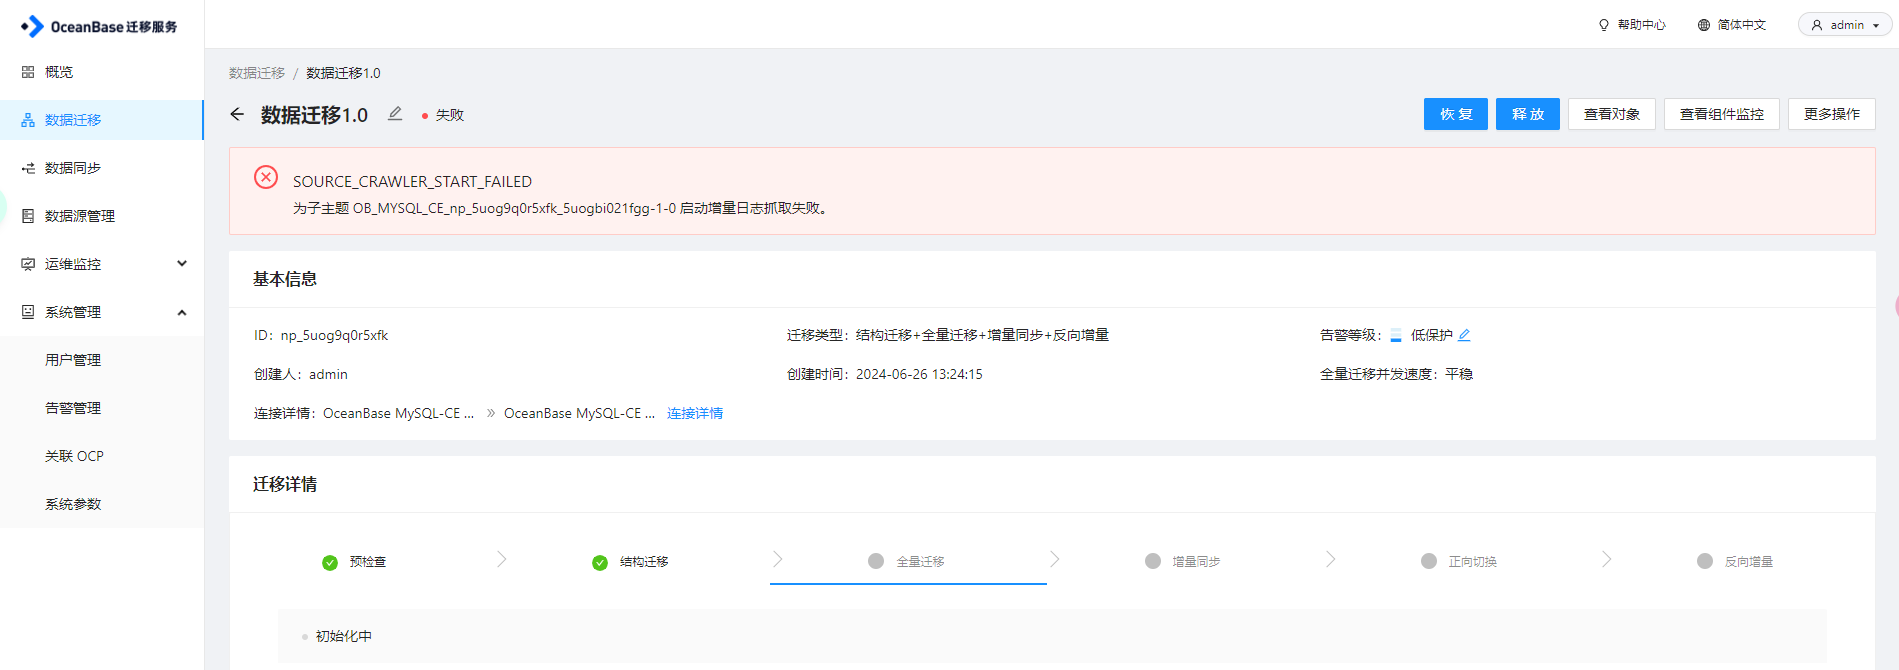Select the 正向切换 step
The width and height of the screenshot is (1899, 670).
(1472, 562)
